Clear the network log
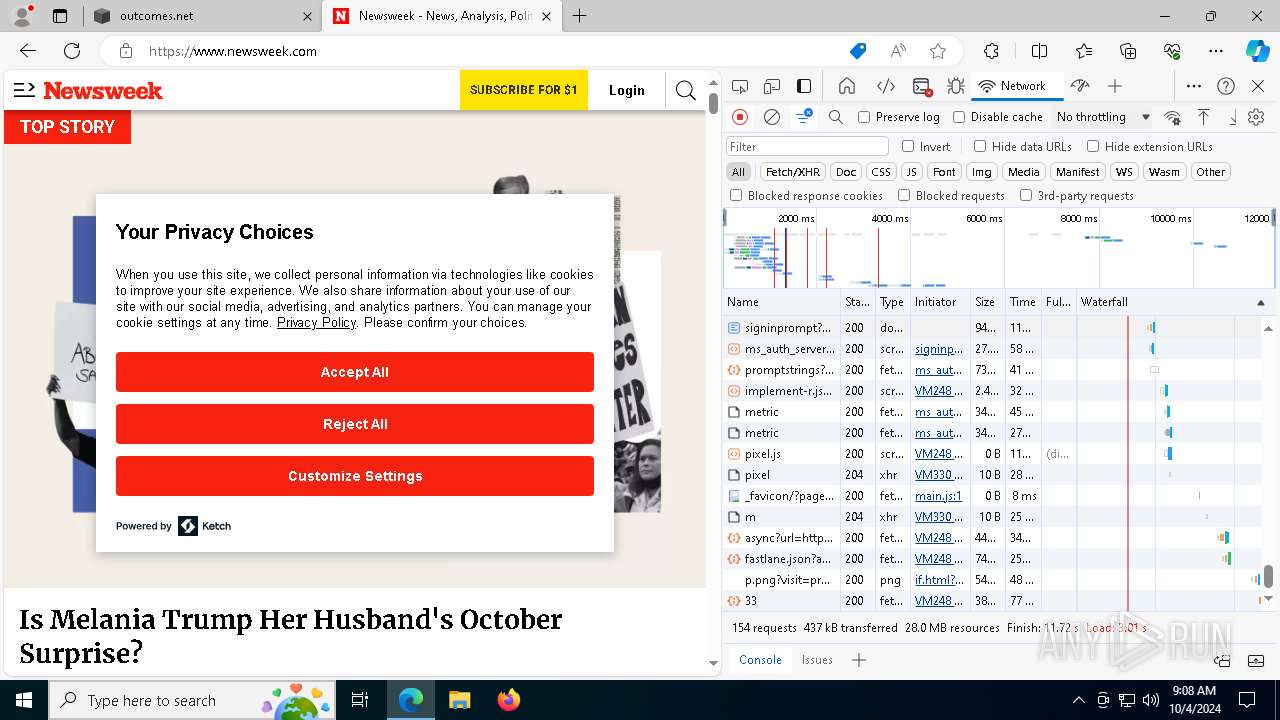1280x720 pixels. point(772,117)
